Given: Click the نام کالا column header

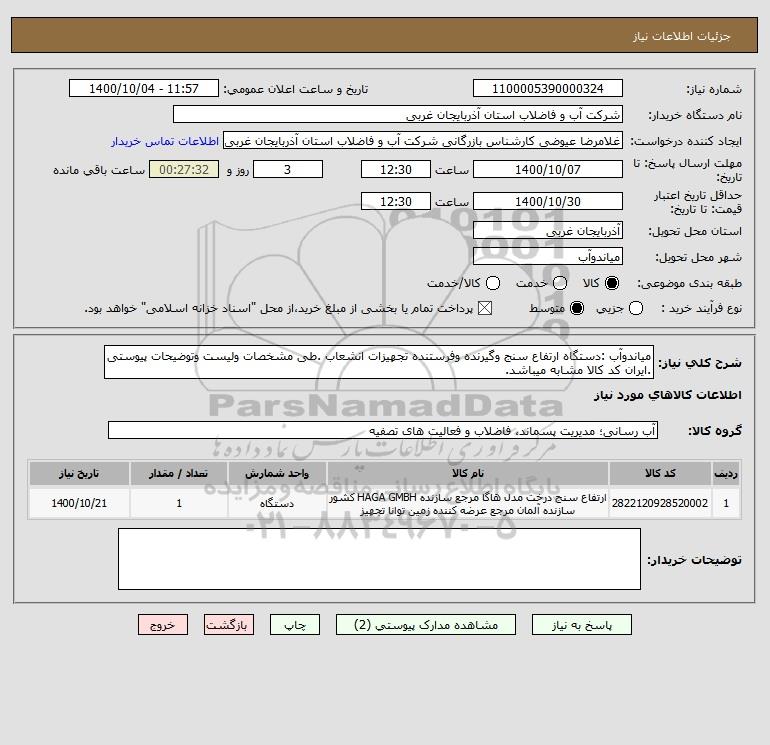Looking at the screenshot, I should (468, 473).
